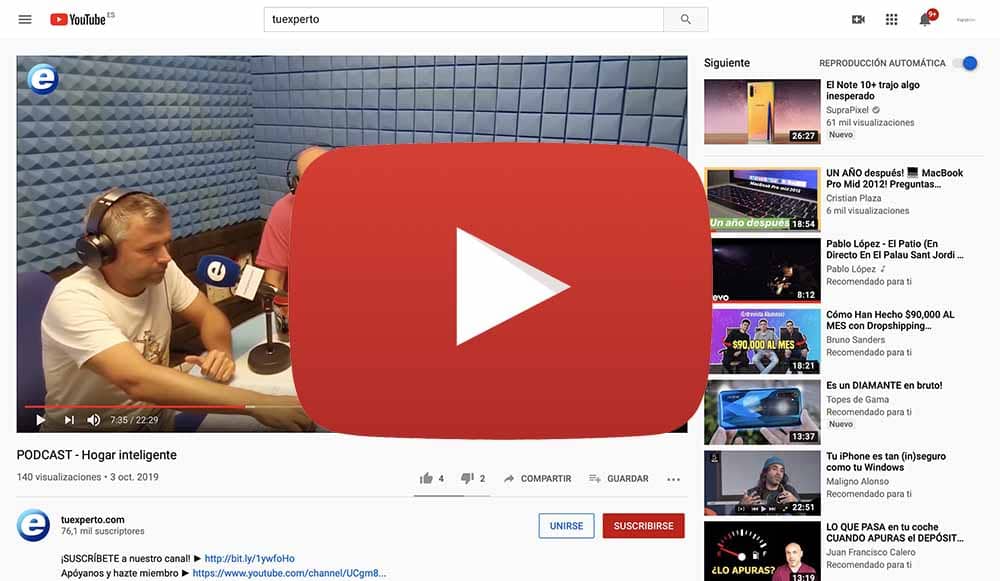Open the YouTube apps grid icon
Viewport: 1000px width, 581px height.
[x=892, y=20]
